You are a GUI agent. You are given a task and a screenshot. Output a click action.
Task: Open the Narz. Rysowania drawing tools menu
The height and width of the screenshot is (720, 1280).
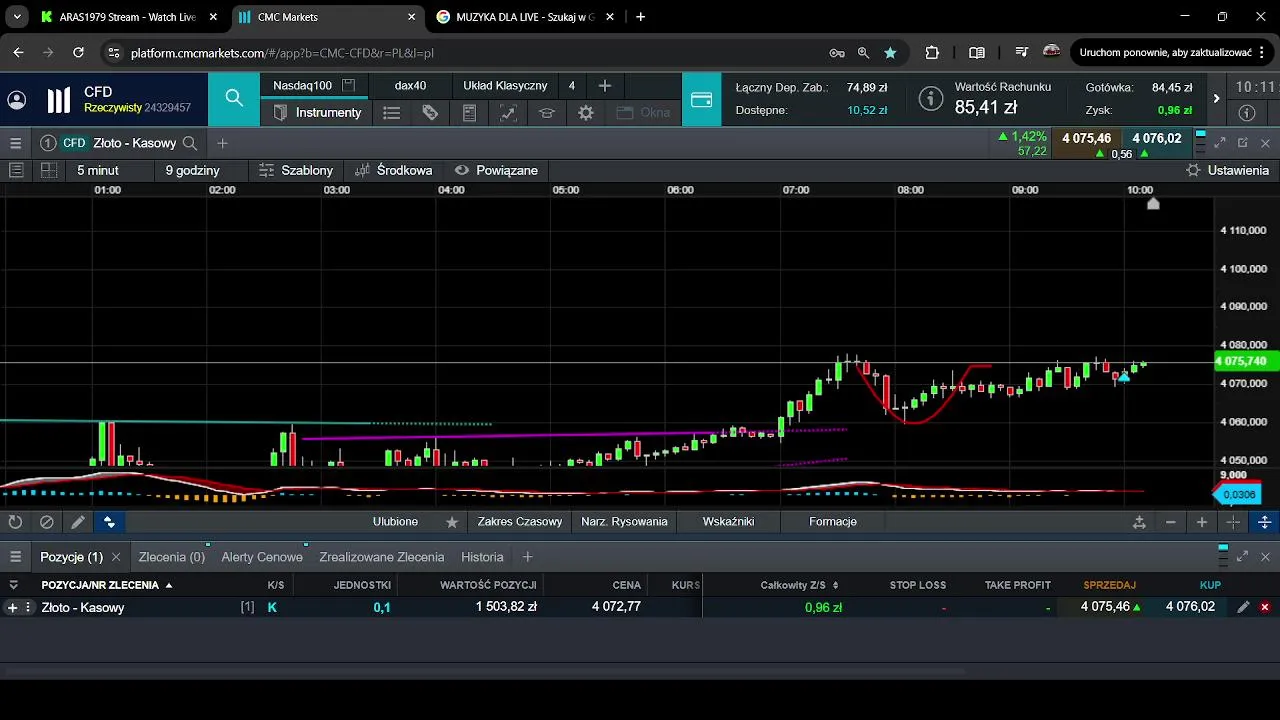click(624, 521)
